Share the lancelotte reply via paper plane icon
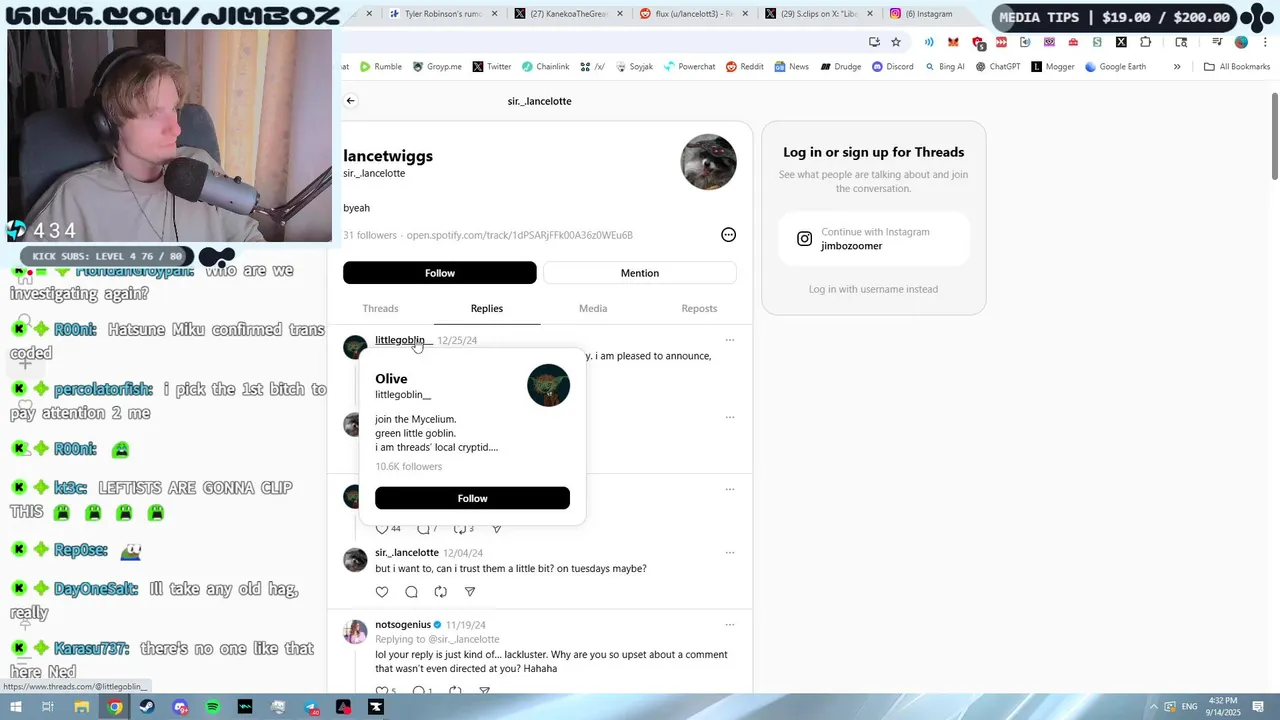The height and width of the screenshot is (720, 1280). (470, 592)
